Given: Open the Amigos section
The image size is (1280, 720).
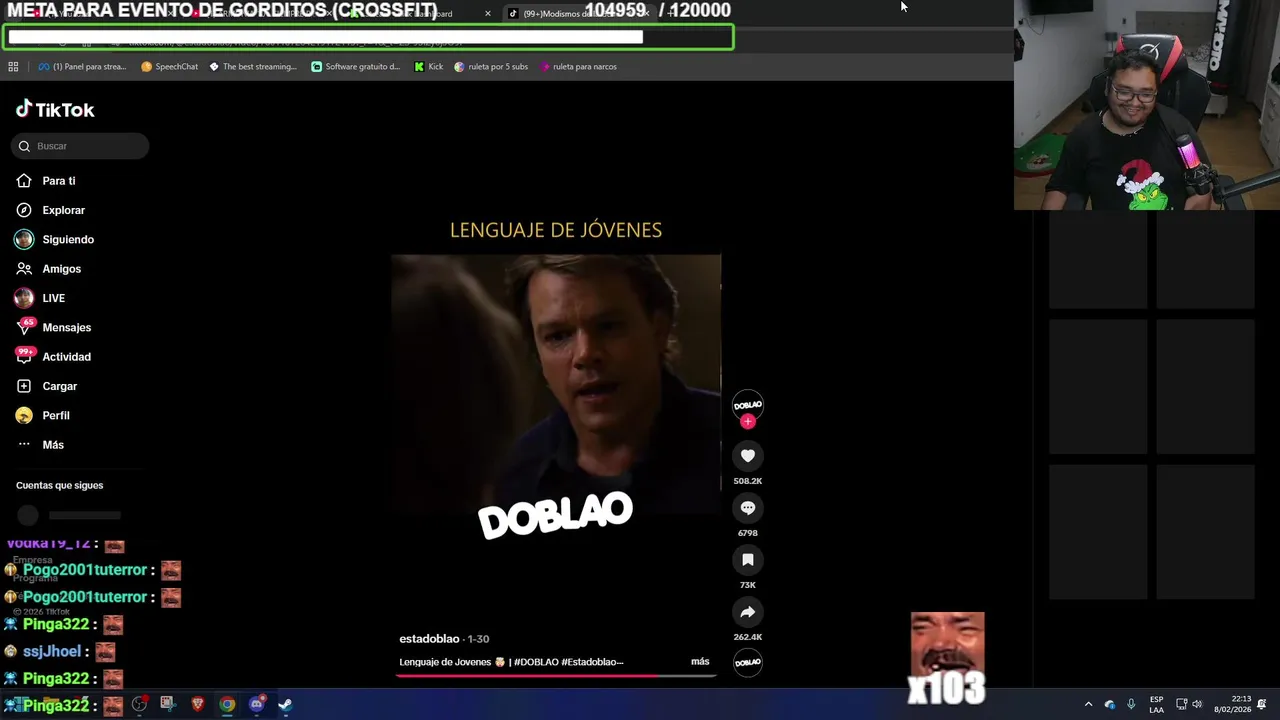Looking at the screenshot, I should tap(49, 269).
